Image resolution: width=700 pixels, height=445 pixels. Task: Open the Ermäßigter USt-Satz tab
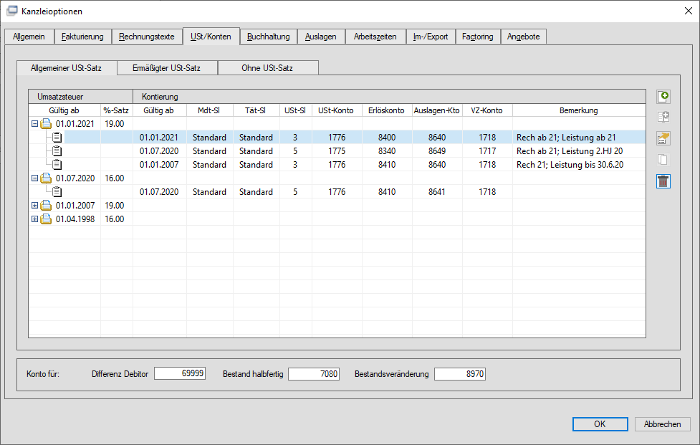167,68
